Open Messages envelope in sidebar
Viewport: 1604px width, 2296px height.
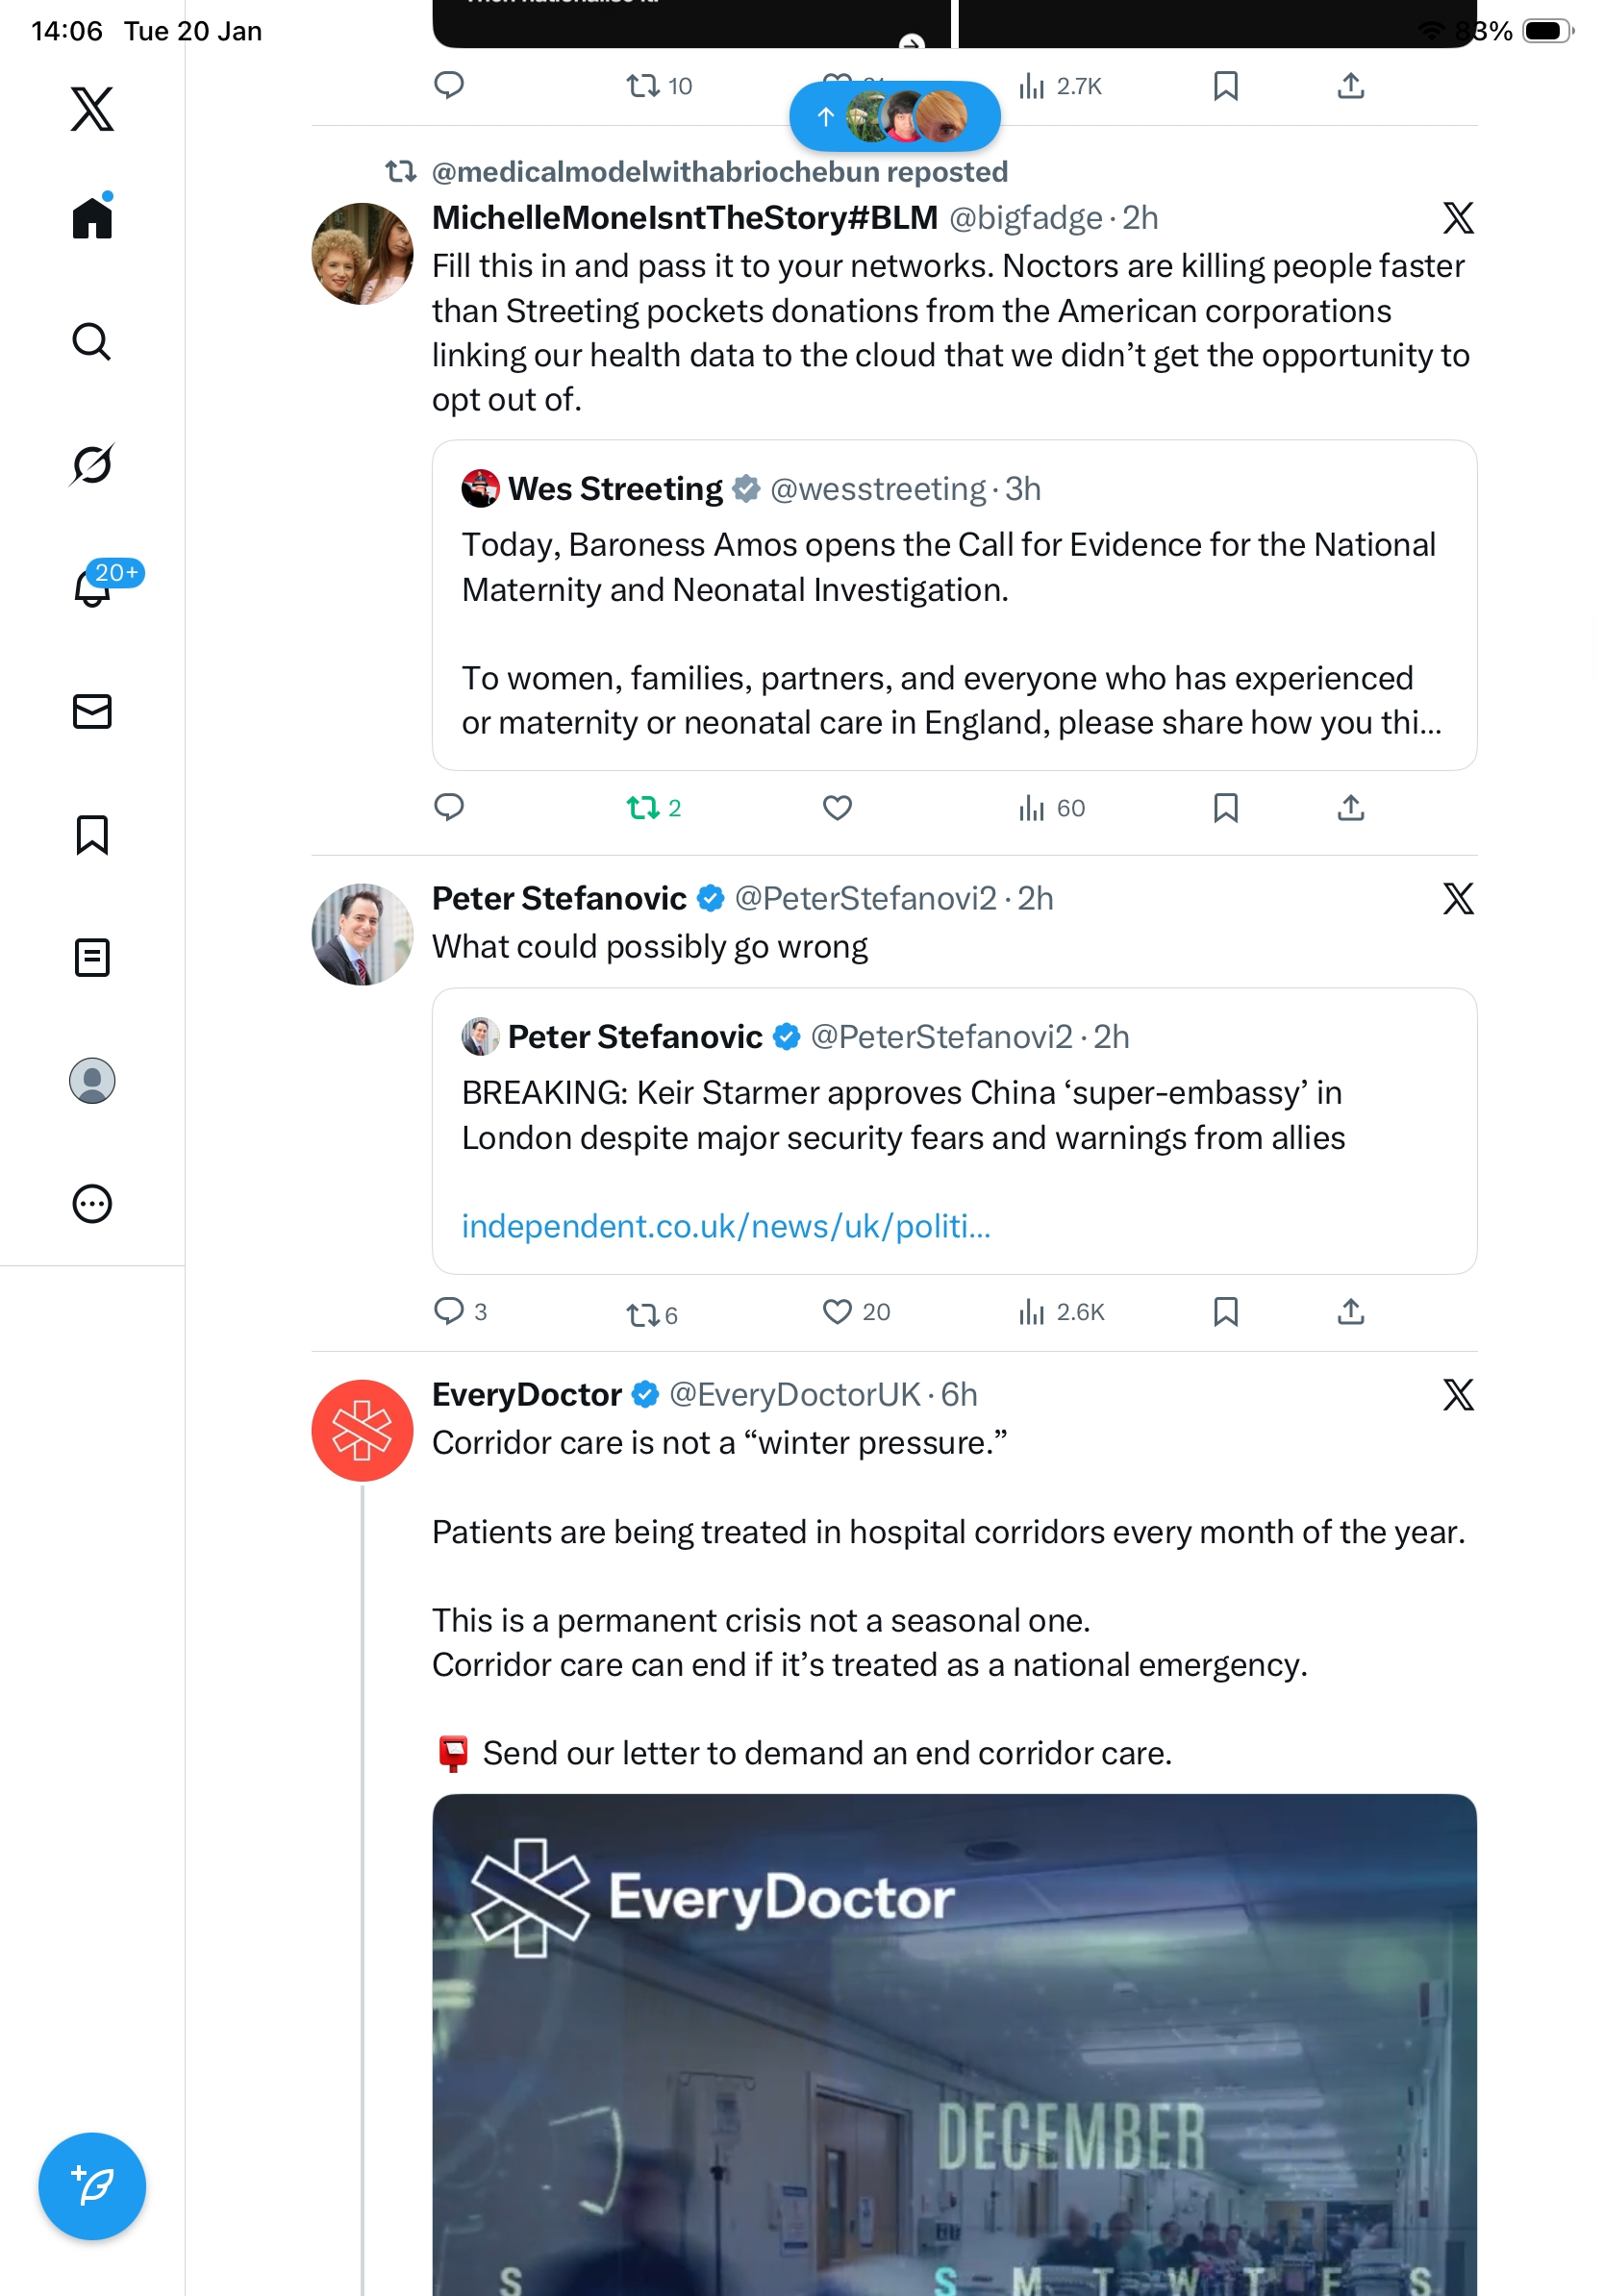coord(92,711)
